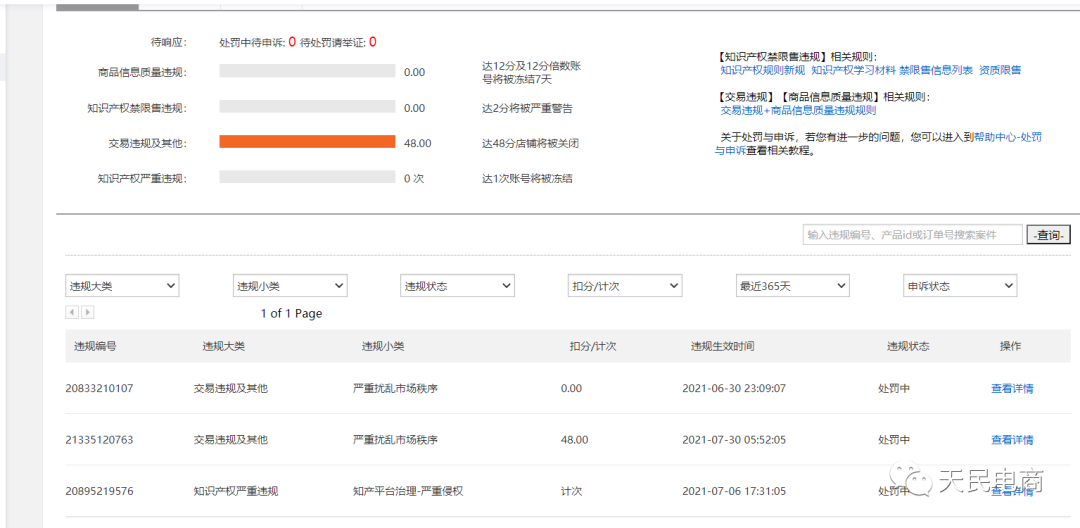Open the 违规大类 dropdown
This screenshot has width=1080, height=528.
tap(122, 286)
